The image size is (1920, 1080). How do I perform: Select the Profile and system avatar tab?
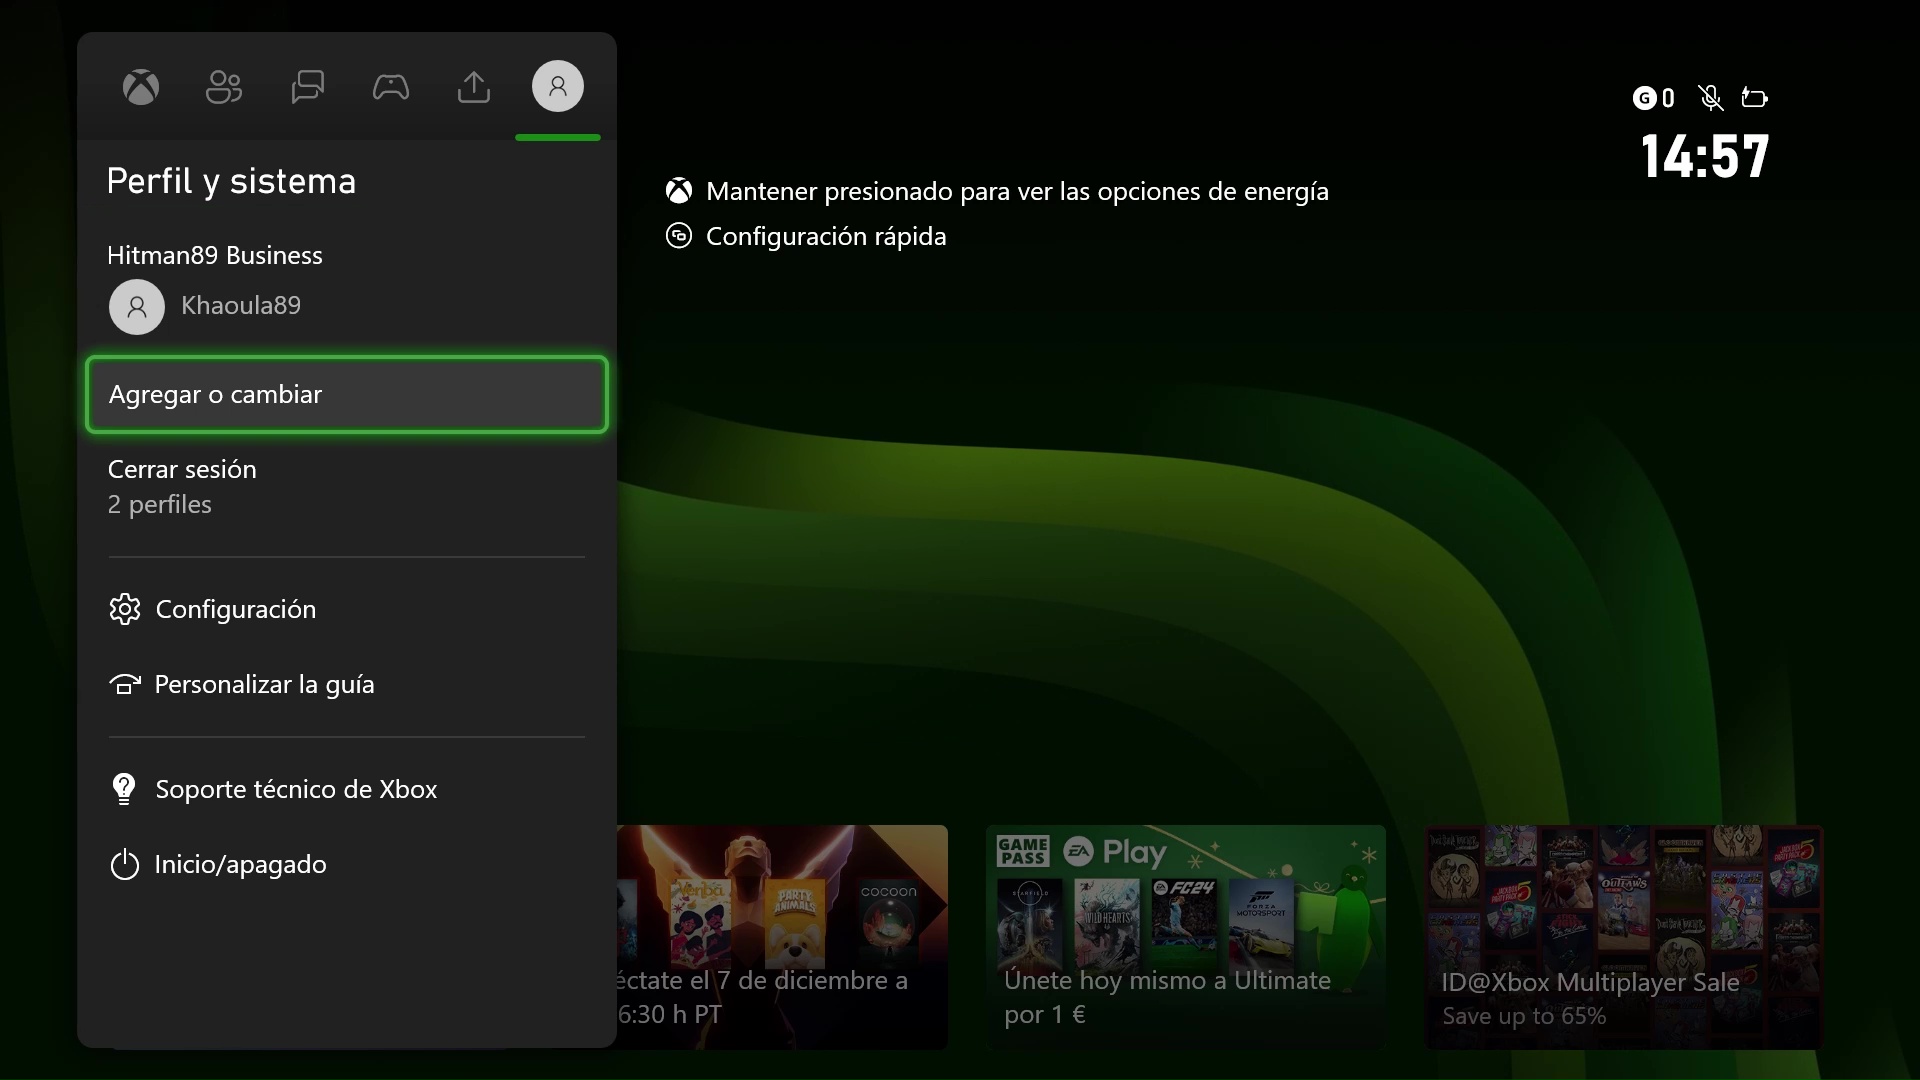click(558, 86)
